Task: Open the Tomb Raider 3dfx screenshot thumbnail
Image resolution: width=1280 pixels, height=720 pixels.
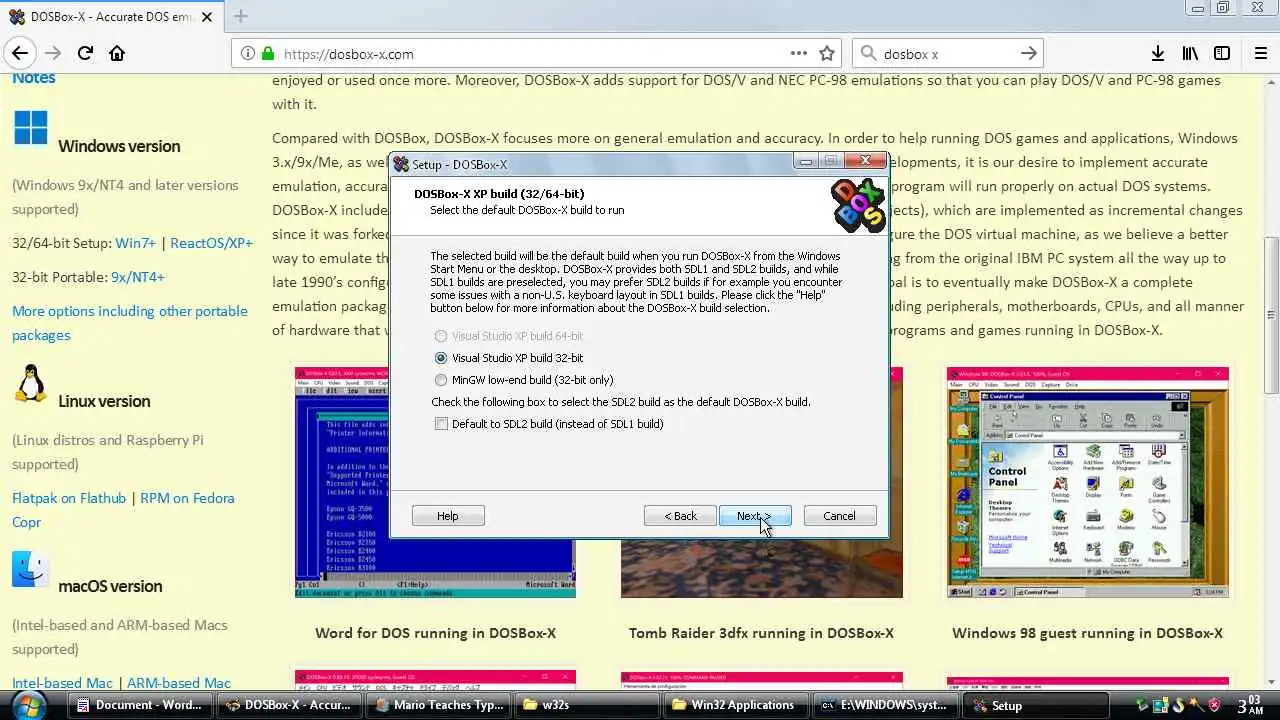Action: pyautogui.click(x=761, y=482)
